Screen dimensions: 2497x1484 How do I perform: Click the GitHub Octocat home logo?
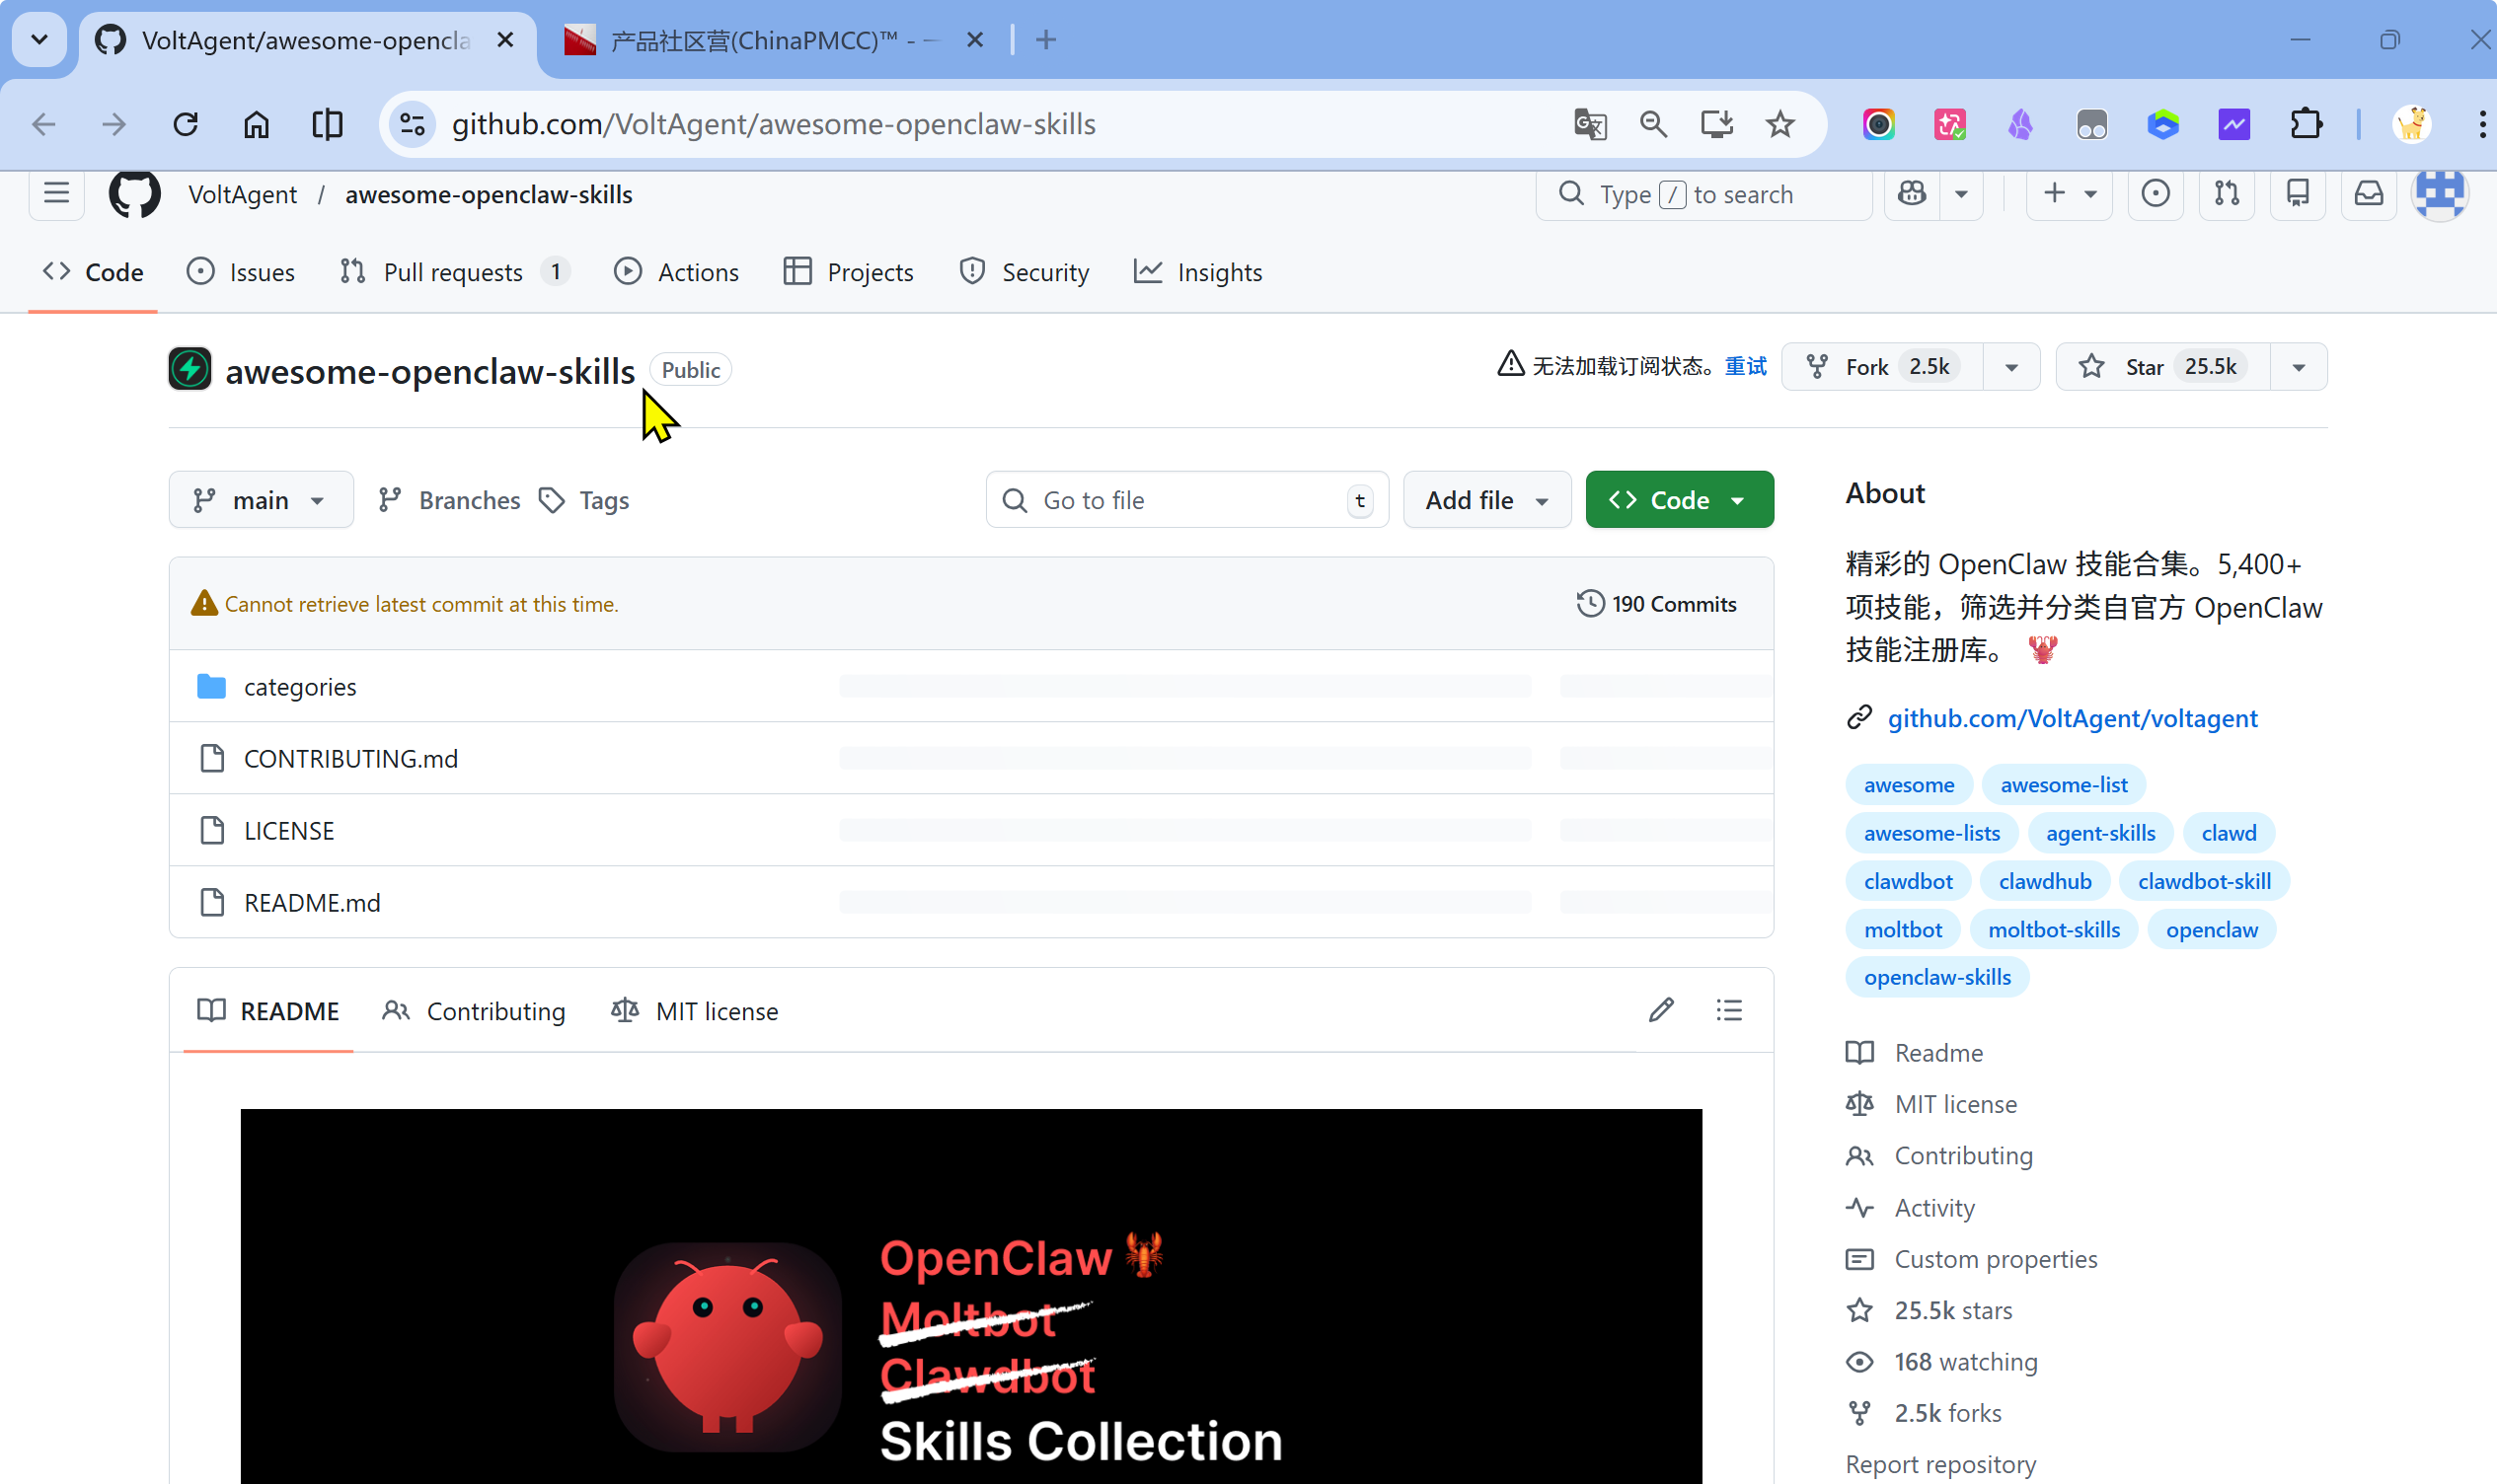click(x=134, y=193)
